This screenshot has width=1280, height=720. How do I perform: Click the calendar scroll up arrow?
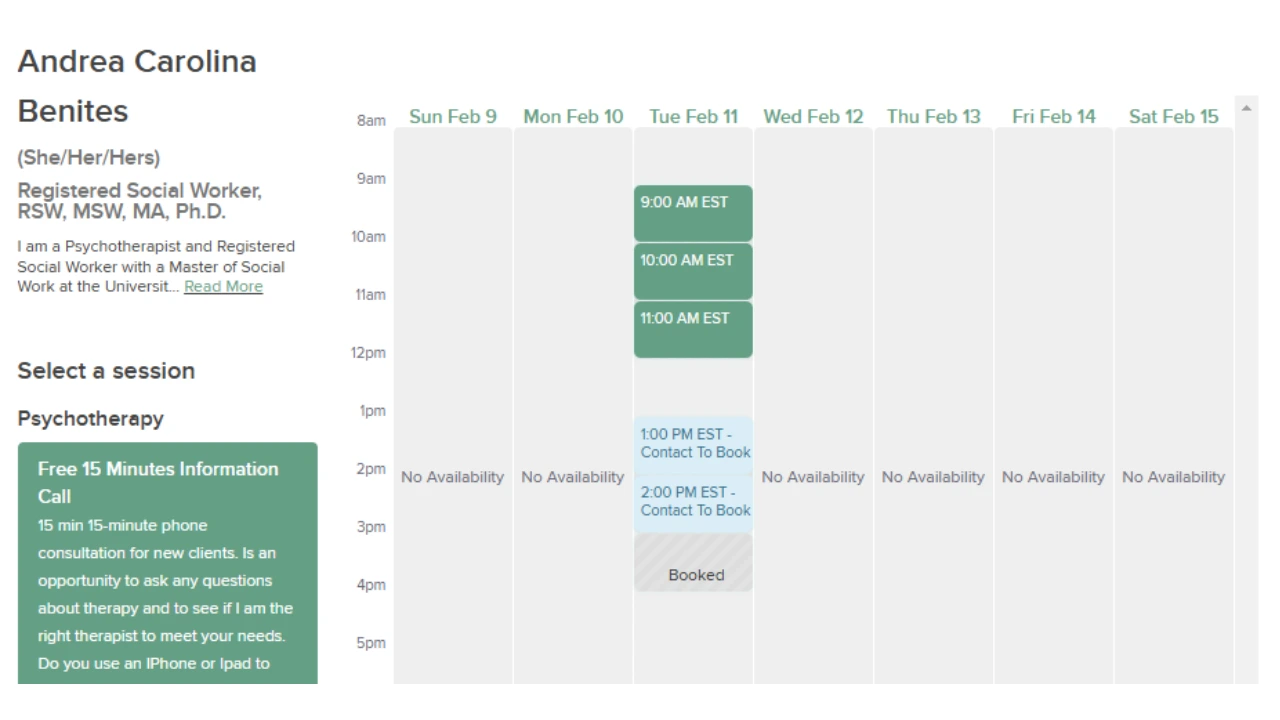click(x=1246, y=108)
